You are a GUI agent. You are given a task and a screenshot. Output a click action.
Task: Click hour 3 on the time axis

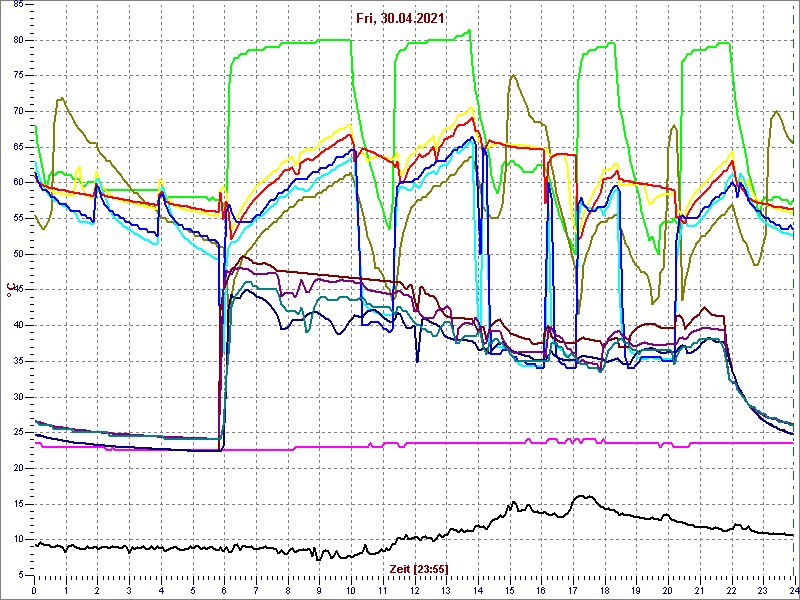tap(129, 588)
